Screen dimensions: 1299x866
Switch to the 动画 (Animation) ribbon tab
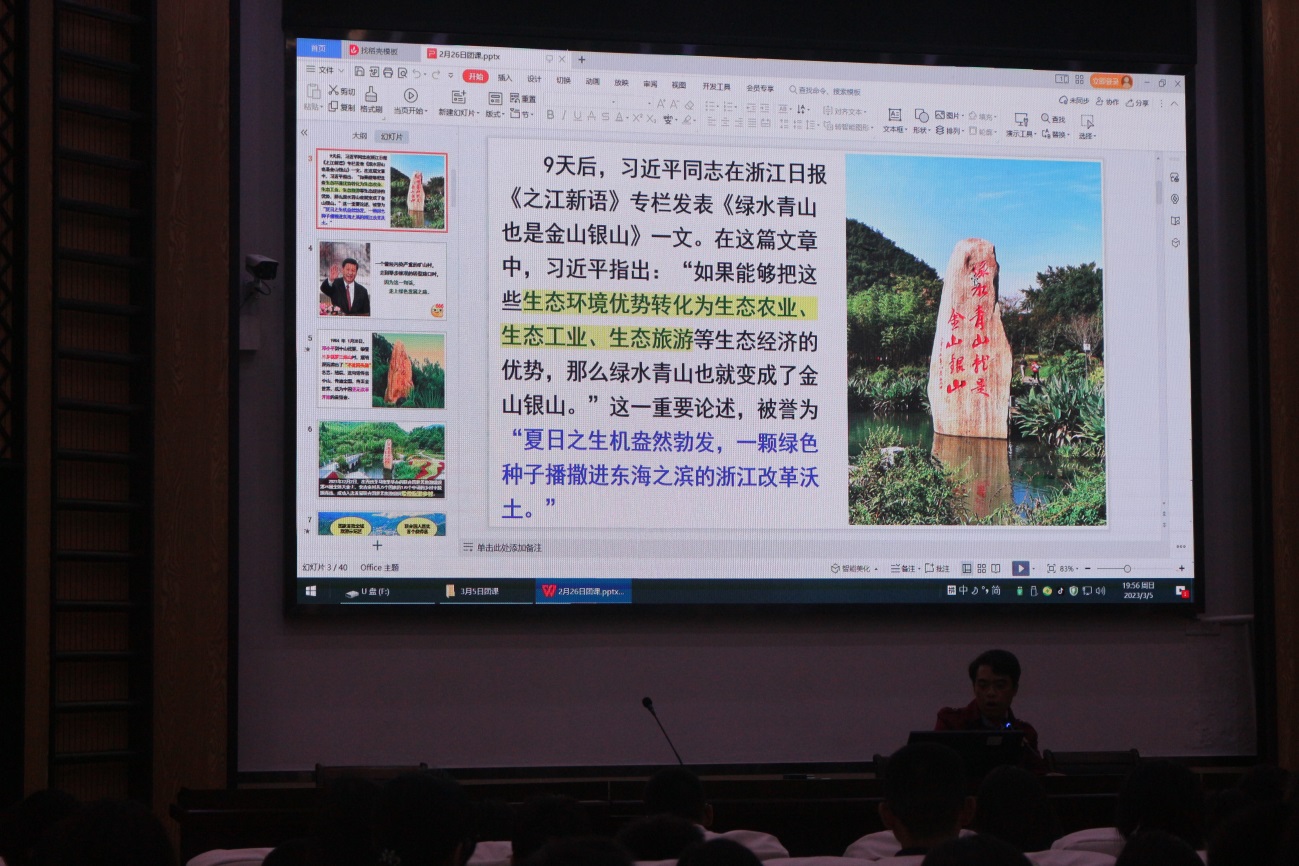point(592,81)
